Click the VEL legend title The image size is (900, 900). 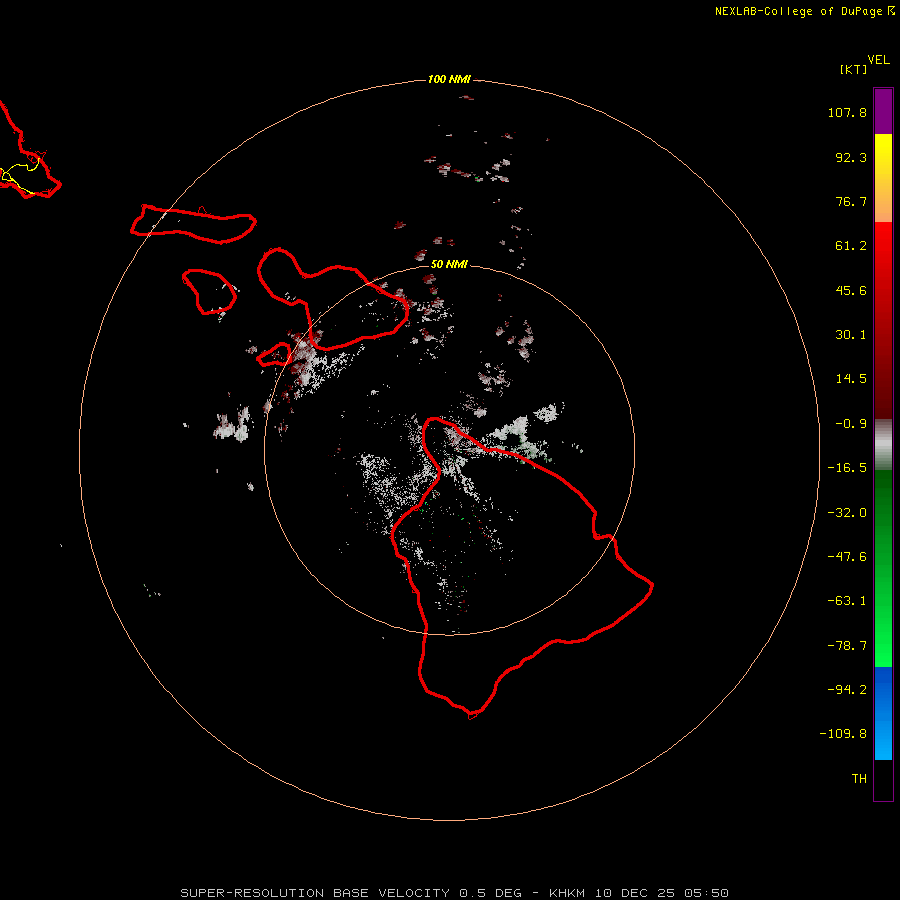point(878,60)
